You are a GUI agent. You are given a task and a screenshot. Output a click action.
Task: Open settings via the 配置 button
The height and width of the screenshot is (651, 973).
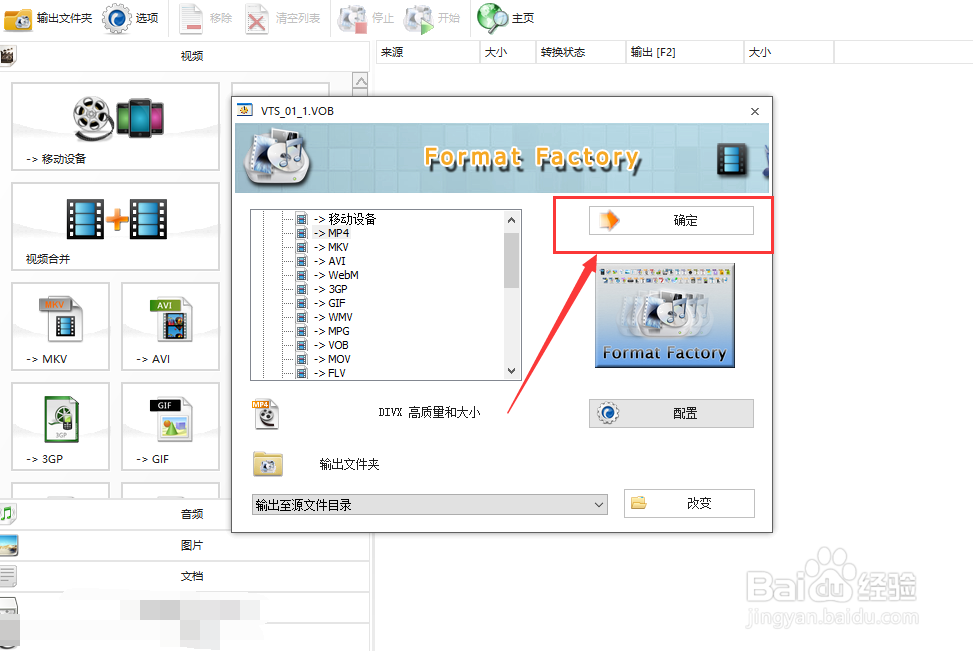tap(670, 413)
